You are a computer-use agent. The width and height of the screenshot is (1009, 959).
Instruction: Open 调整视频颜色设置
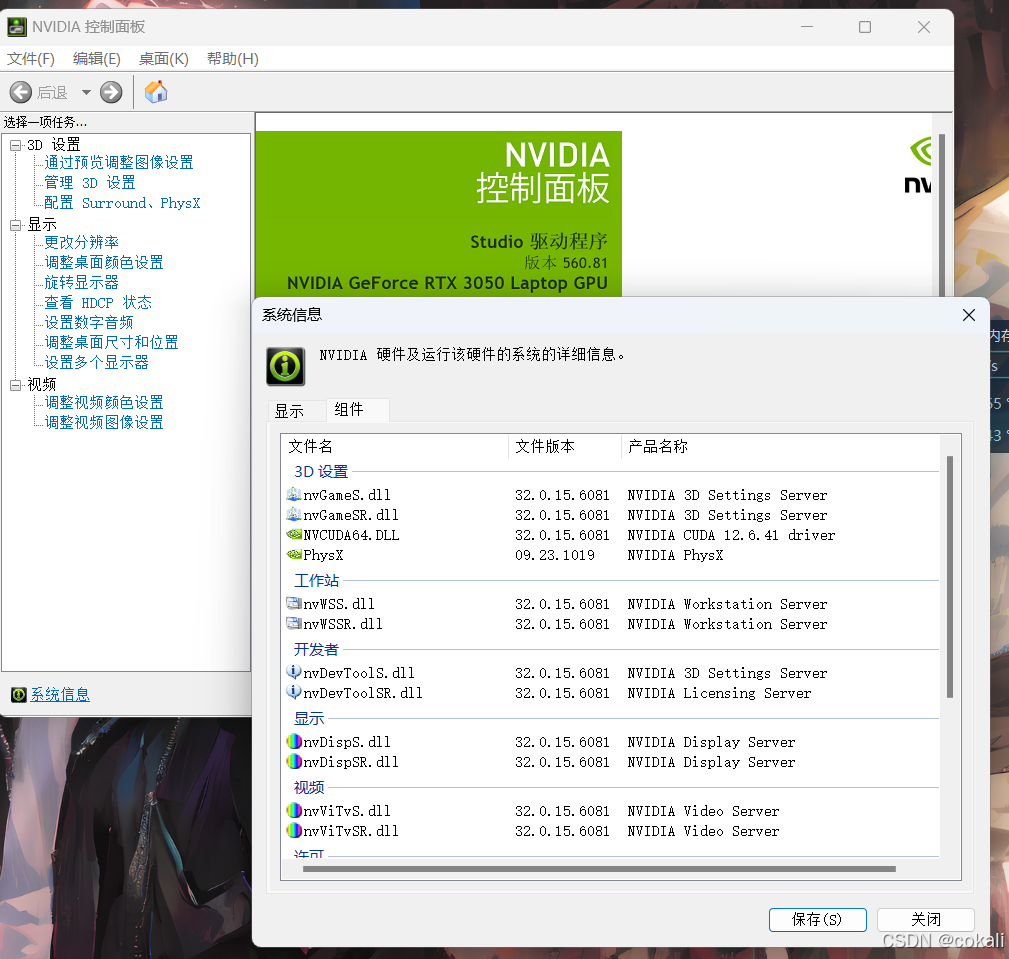[x=104, y=402]
